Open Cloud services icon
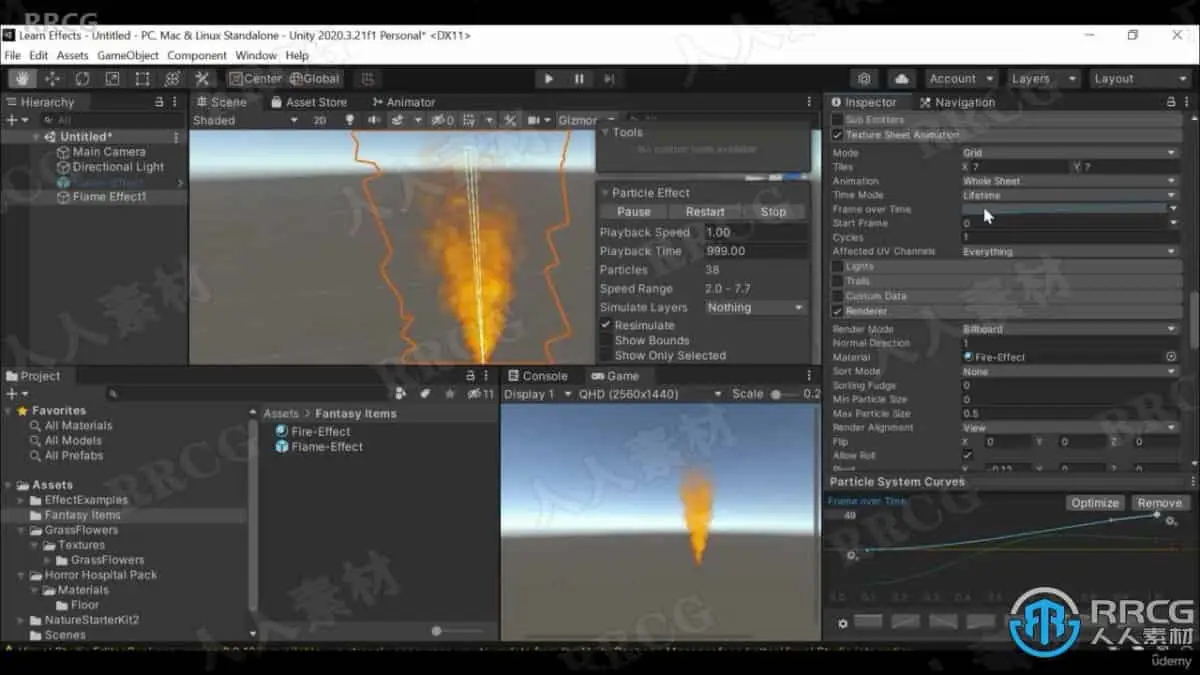 coord(901,79)
